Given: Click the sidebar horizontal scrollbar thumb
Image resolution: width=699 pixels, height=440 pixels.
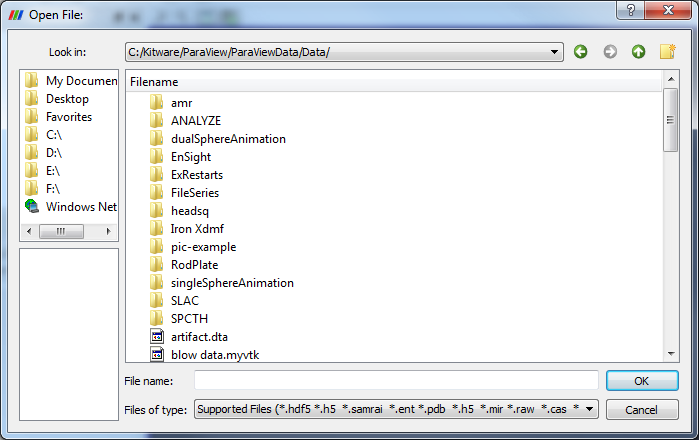Looking at the screenshot, I should point(61,231).
